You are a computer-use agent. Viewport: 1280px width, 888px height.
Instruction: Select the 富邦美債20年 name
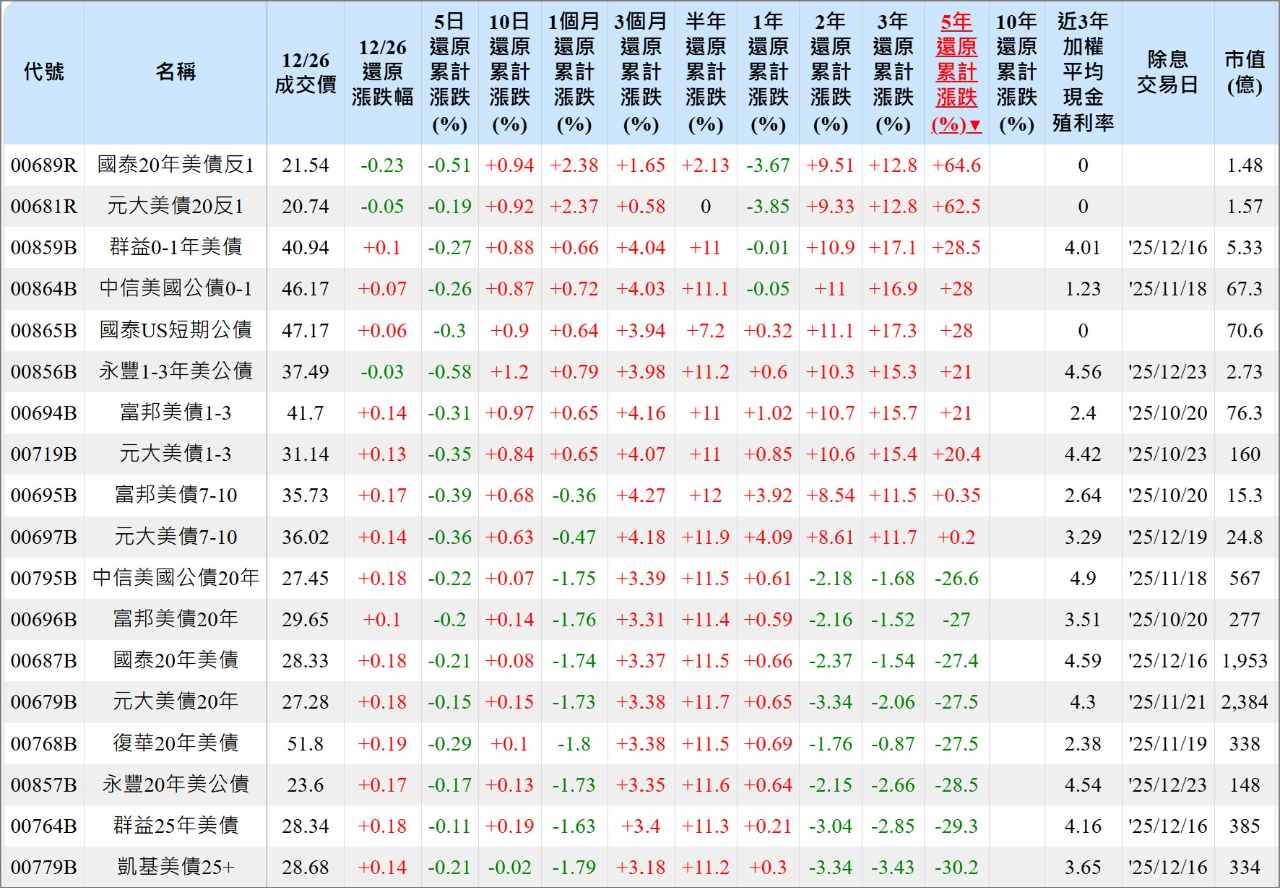pyautogui.click(x=175, y=619)
